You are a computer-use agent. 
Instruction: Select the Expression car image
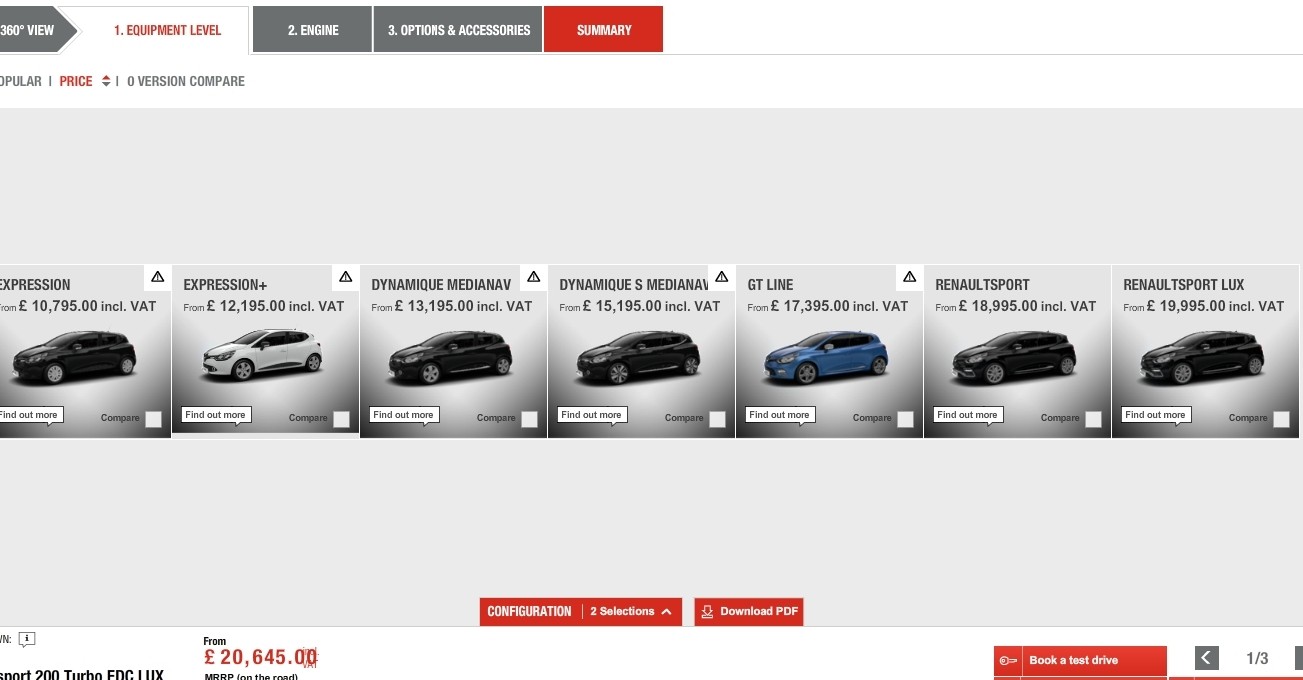click(75, 358)
